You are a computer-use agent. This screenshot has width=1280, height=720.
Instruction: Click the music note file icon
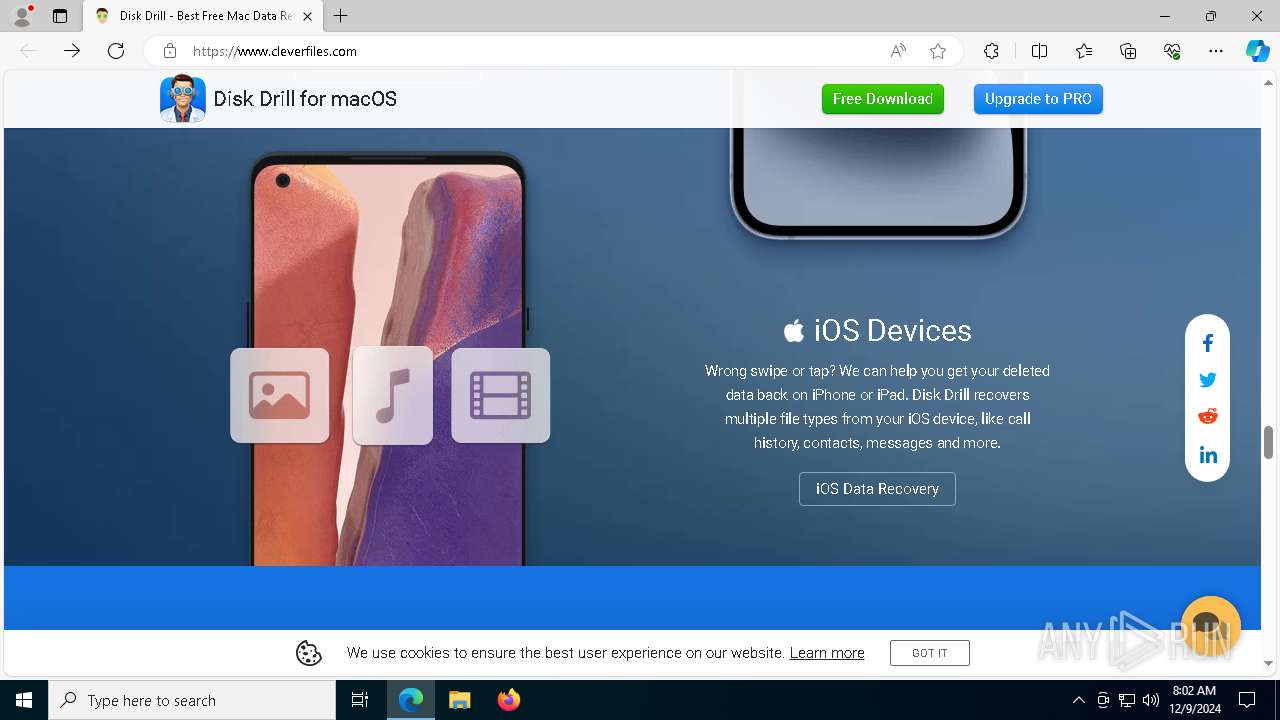393,395
